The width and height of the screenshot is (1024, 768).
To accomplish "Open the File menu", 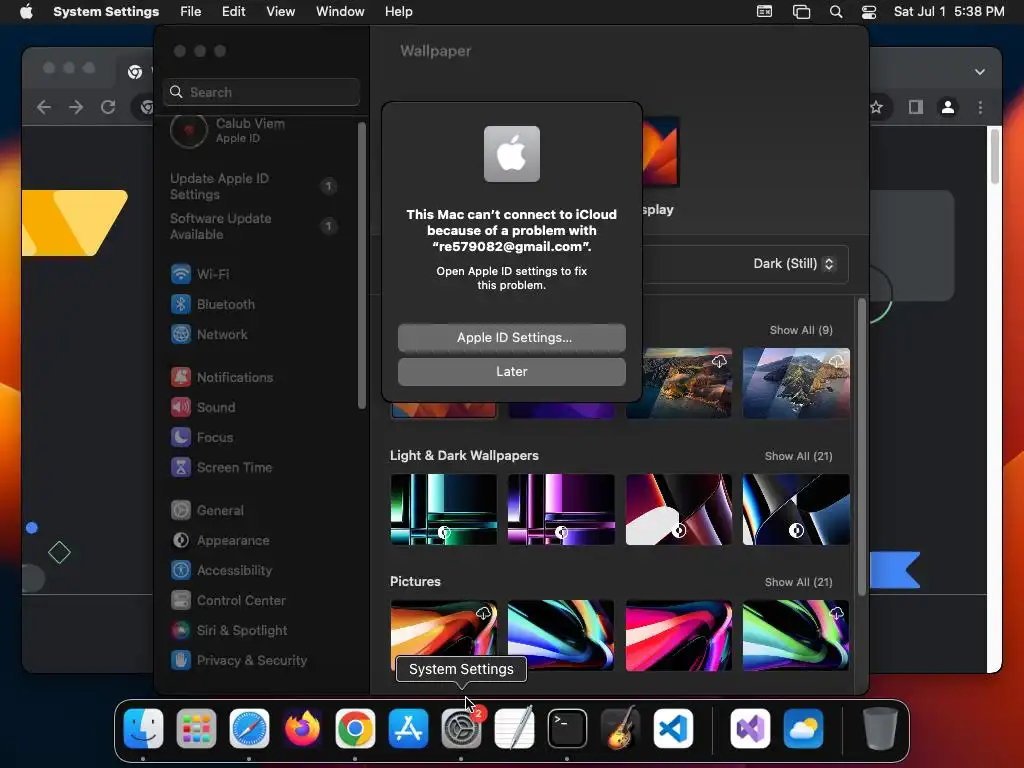I will [x=191, y=12].
